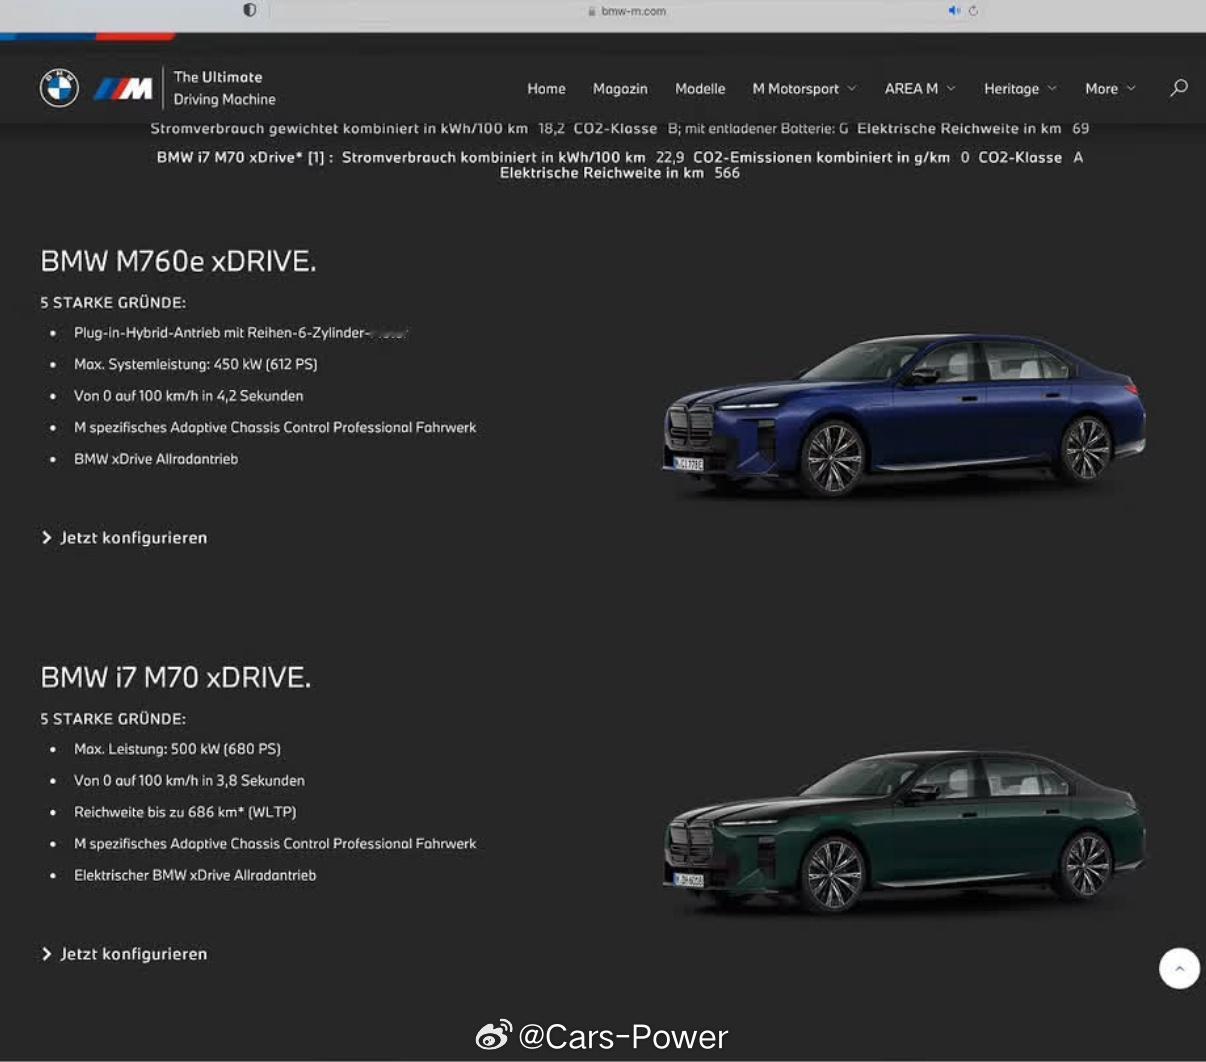Click the BMW i7 M70 xDRIVE heading
1206x1062 pixels.
point(175,677)
